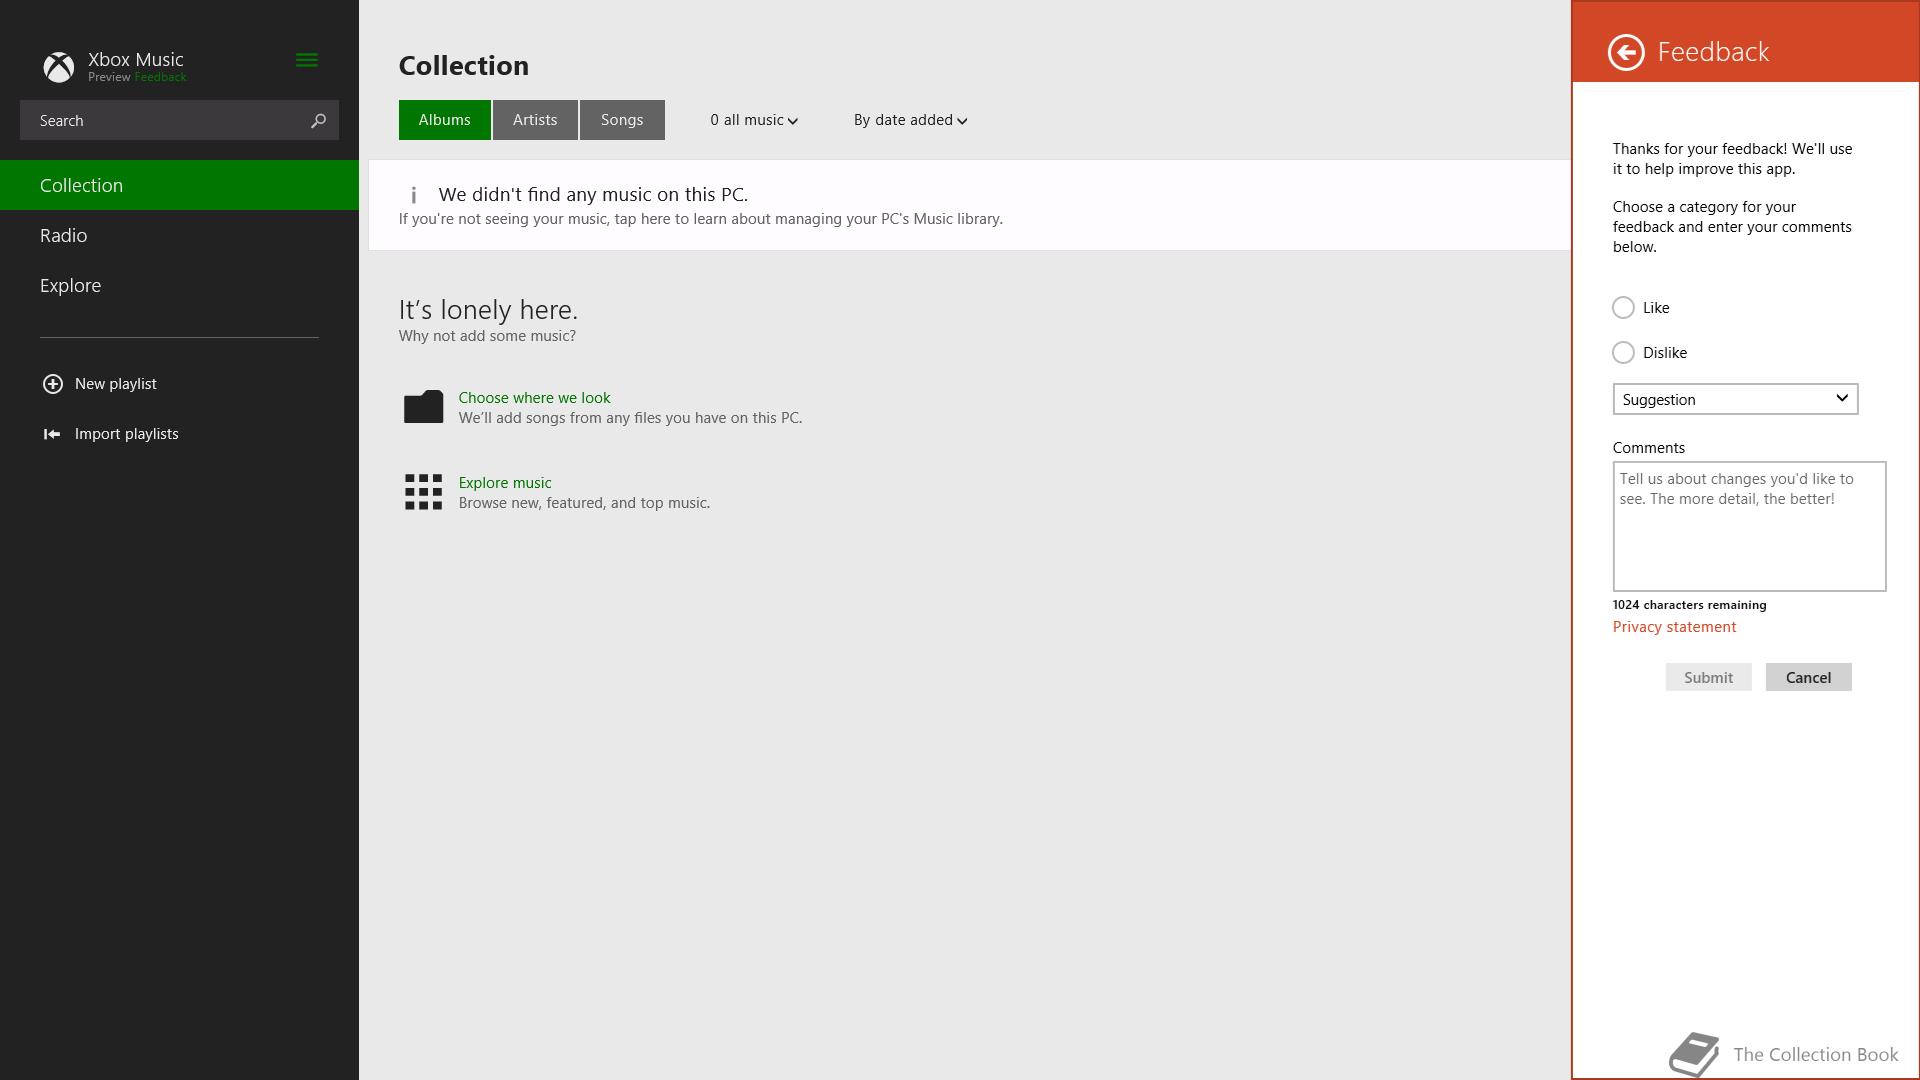The width and height of the screenshot is (1920, 1080).
Task: Click the info icon in no-music notice
Action: [x=414, y=195]
